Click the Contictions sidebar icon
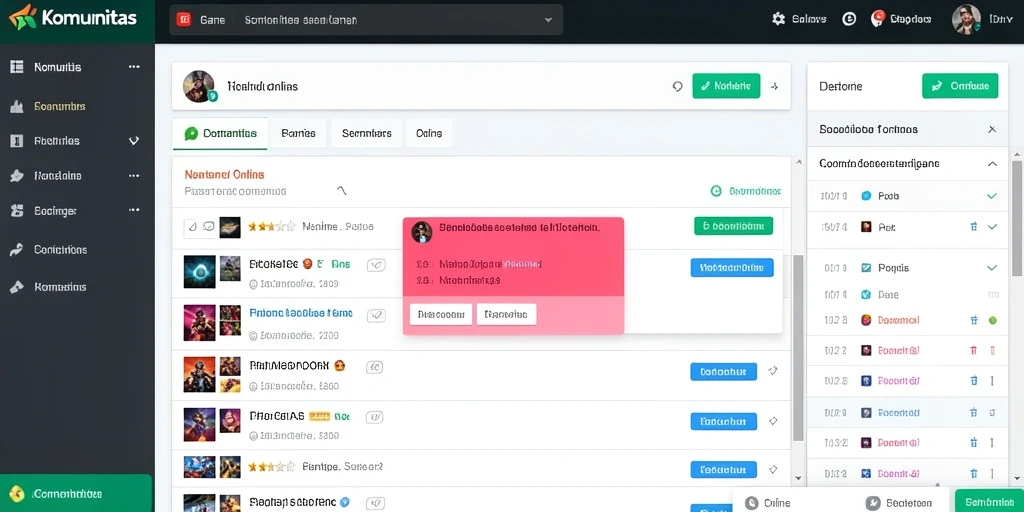The width and height of the screenshot is (1024, 512). point(17,249)
